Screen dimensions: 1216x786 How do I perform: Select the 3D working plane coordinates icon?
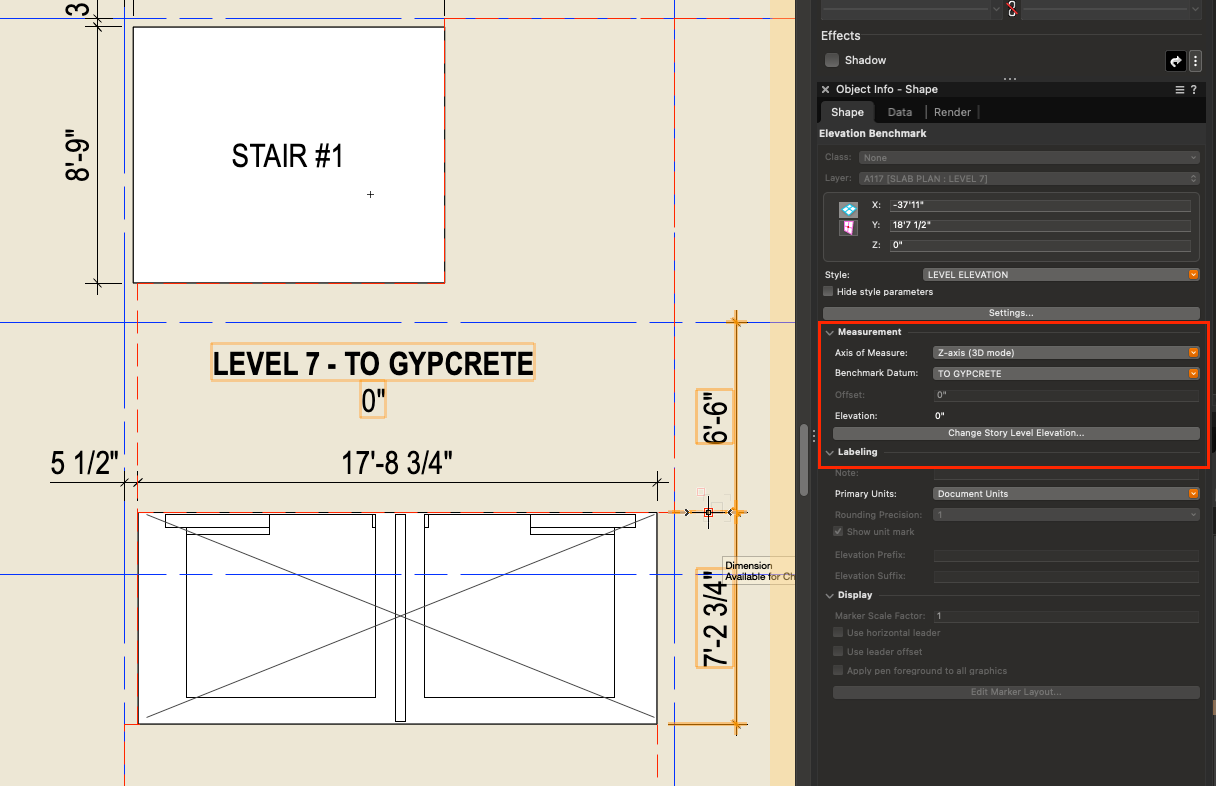pos(848,226)
